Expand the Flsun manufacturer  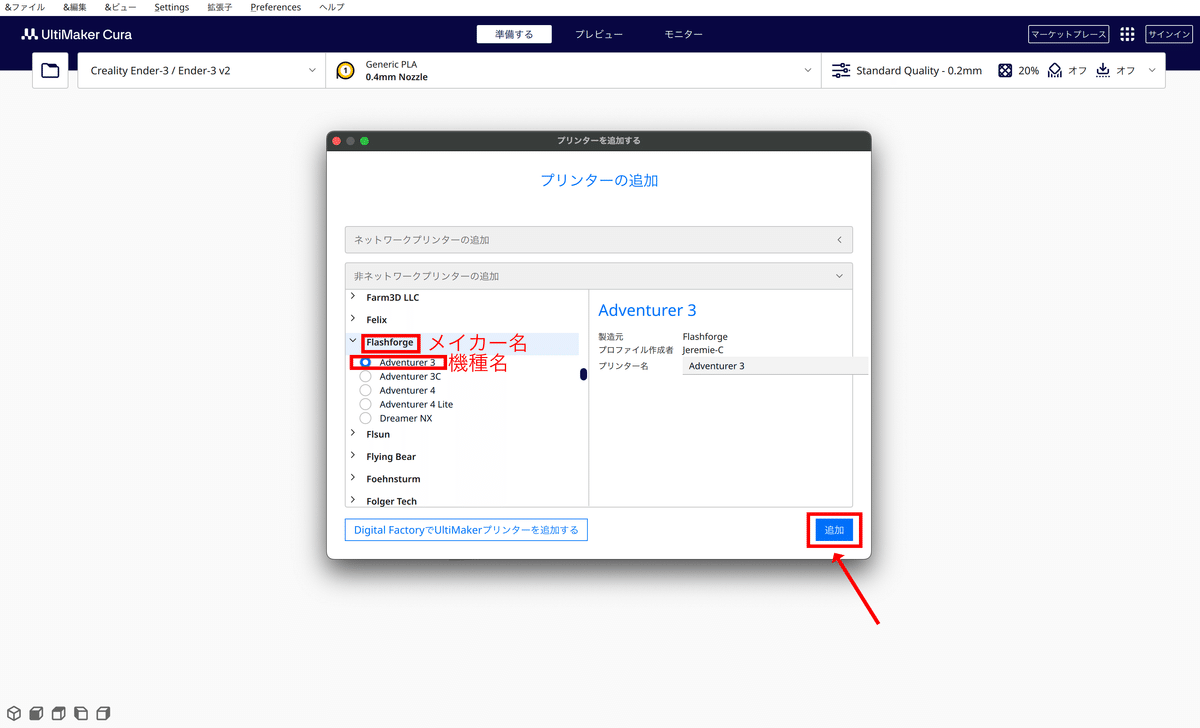point(353,434)
